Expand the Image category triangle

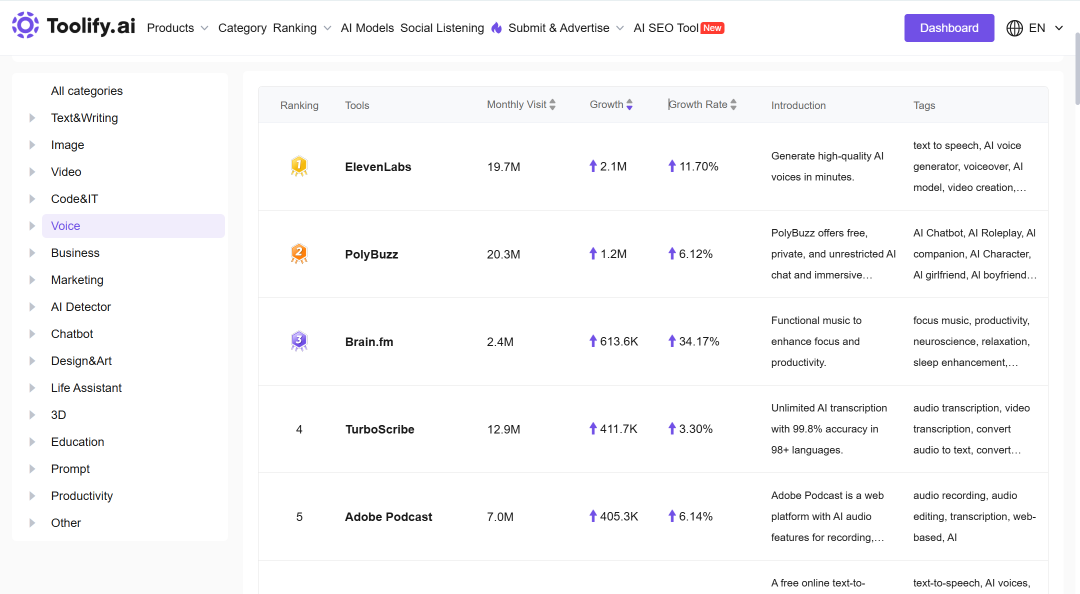pyautogui.click(x=32, y=145)
